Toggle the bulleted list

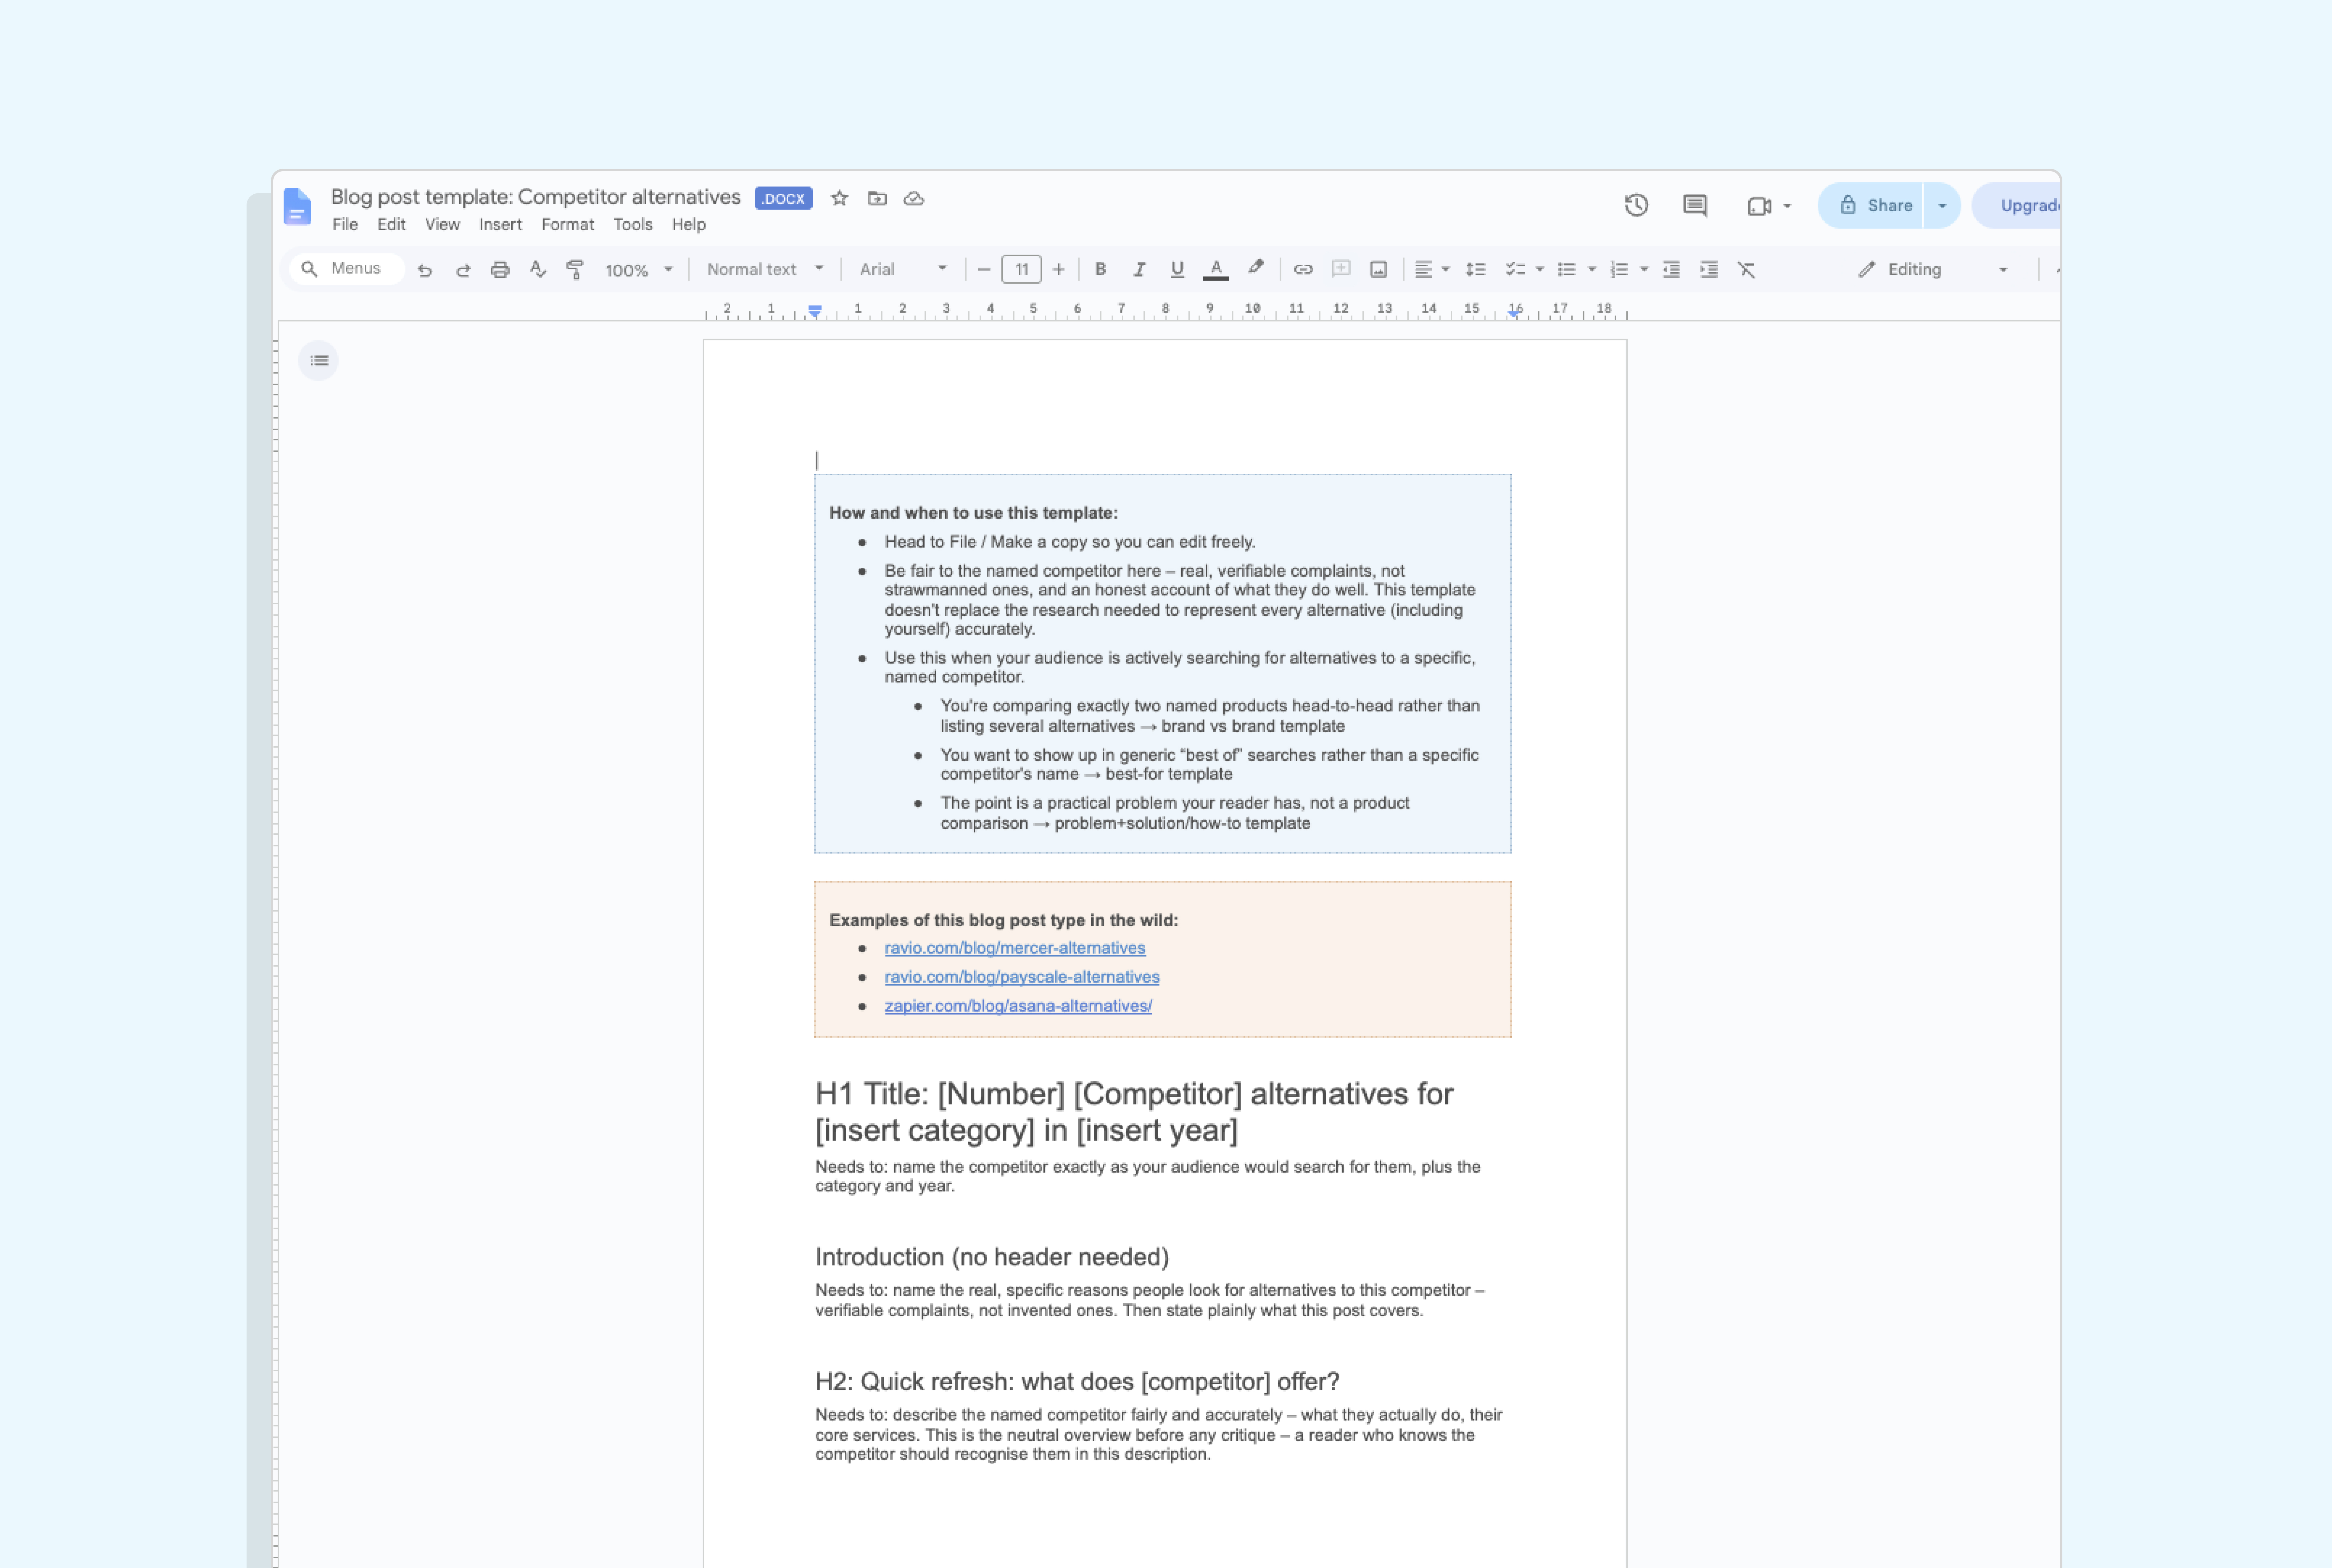click(x=1567, y=269)
